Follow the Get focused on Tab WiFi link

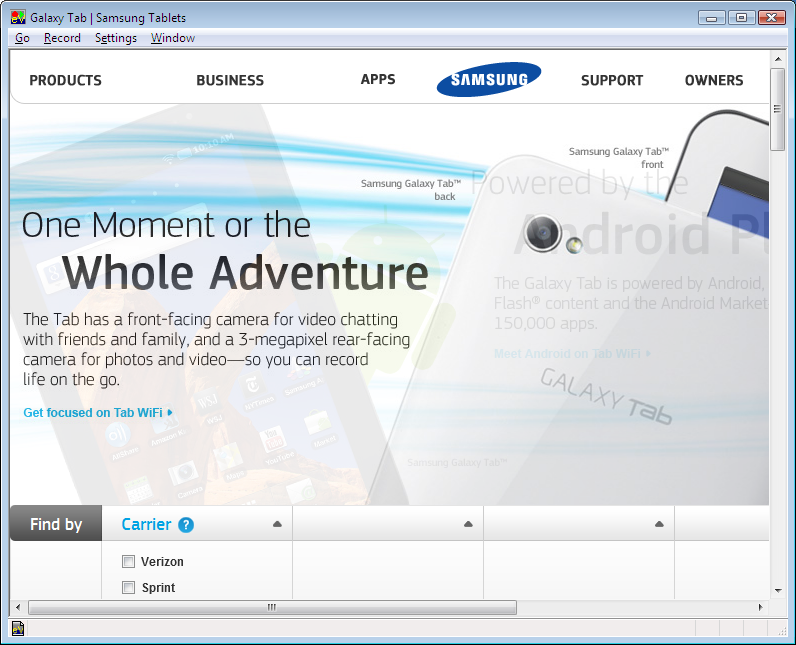click(98, 413)
